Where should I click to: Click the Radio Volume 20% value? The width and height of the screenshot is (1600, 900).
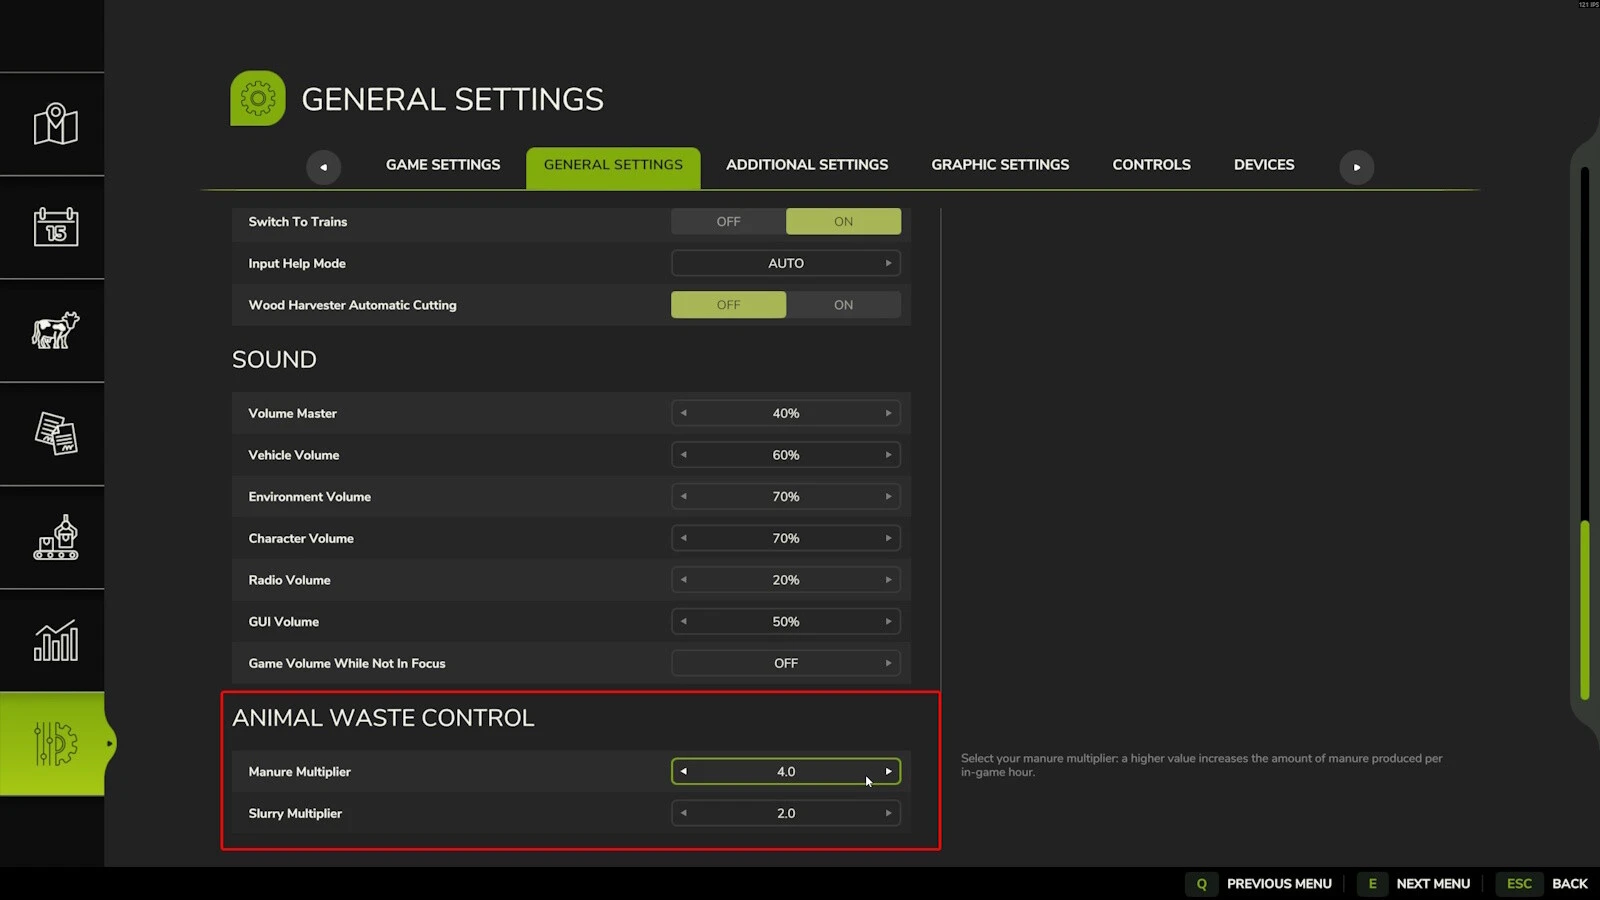click(786, 580)
